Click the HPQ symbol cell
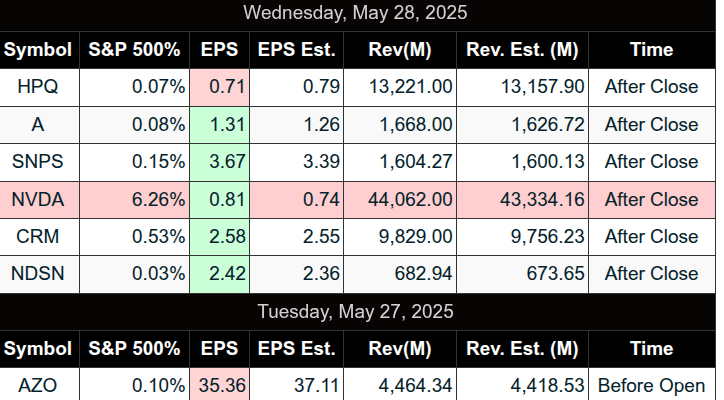The height and width of the screenshot is (400, 724). pos(38,87)
